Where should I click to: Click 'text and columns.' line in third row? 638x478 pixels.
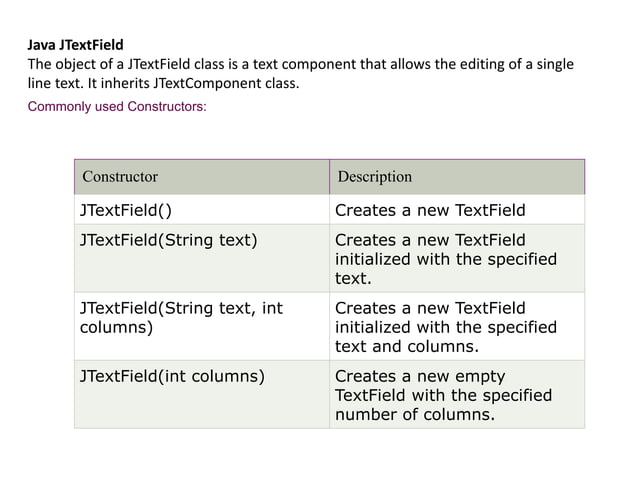point(407,346)
